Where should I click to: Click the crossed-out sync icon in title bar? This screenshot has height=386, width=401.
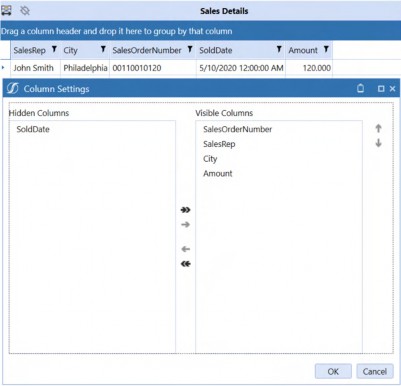(25, 11)
